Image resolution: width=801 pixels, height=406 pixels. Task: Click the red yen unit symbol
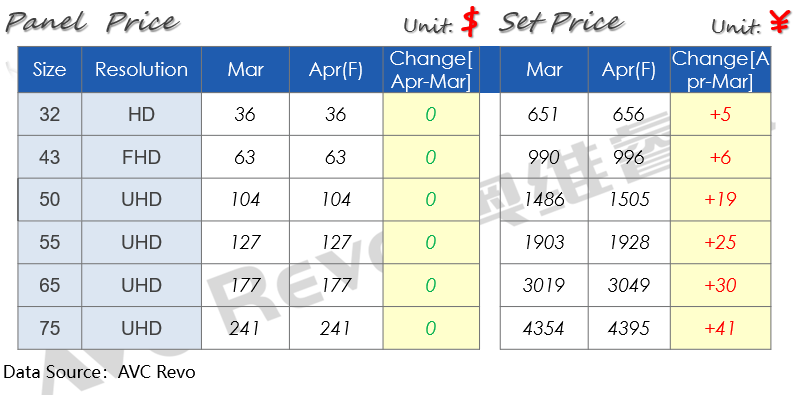[780, 21]
